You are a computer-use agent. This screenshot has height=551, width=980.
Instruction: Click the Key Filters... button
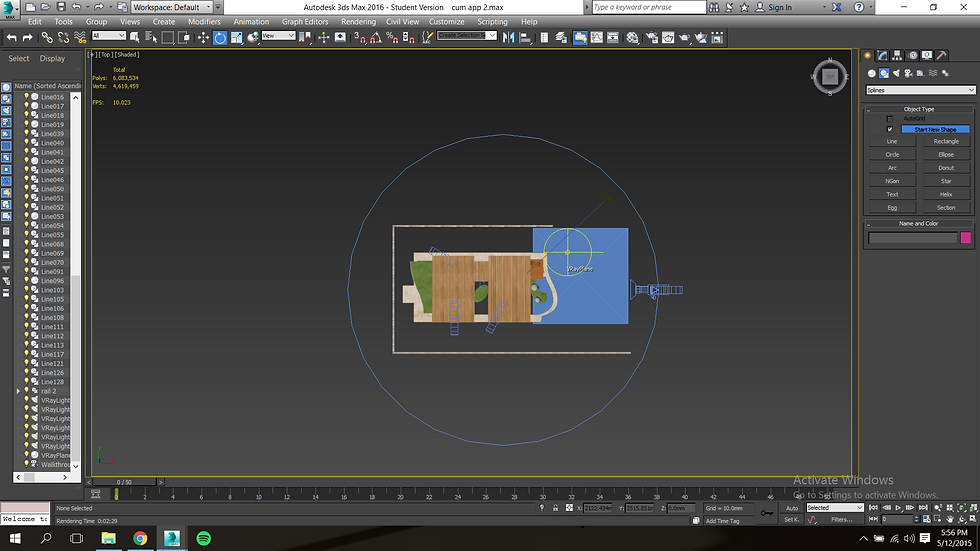tap(841, 520)
